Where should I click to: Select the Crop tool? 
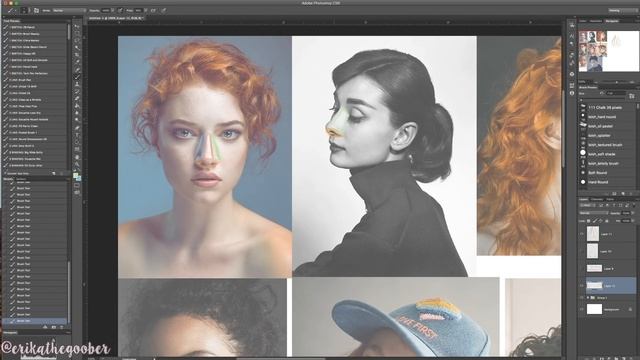point(77,55)
